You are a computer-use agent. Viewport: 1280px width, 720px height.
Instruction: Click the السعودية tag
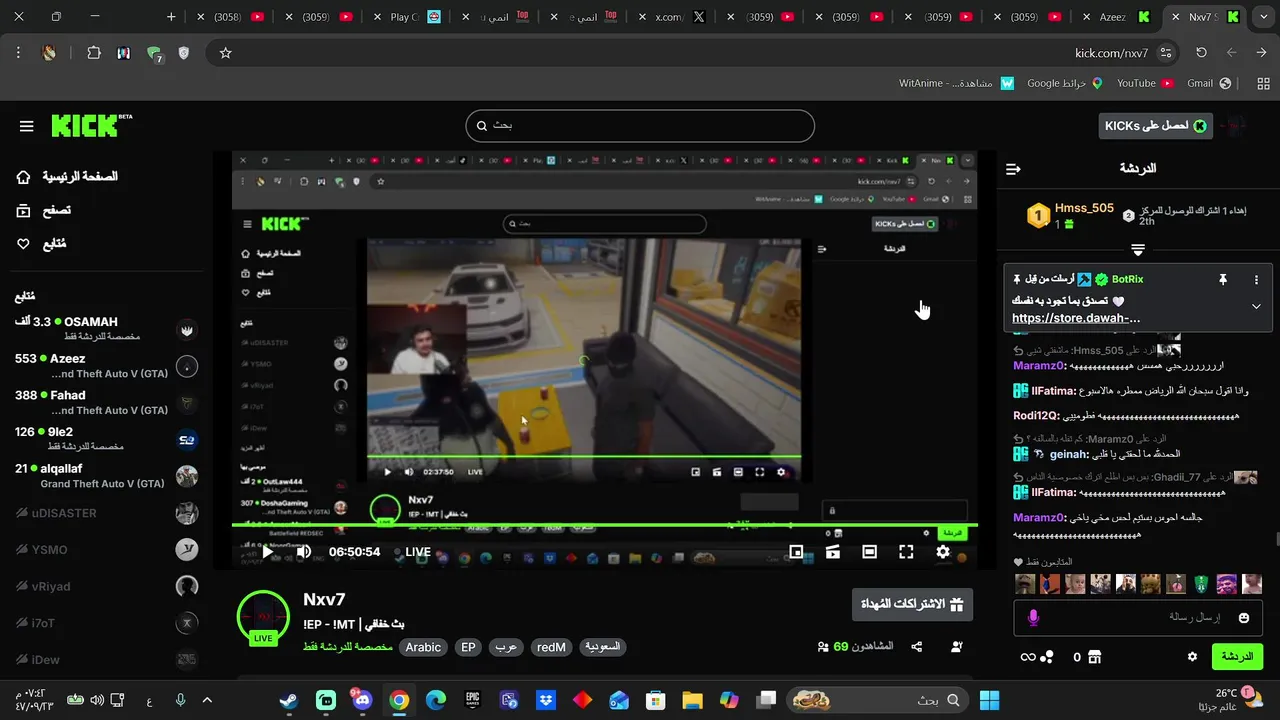[602, 647]
